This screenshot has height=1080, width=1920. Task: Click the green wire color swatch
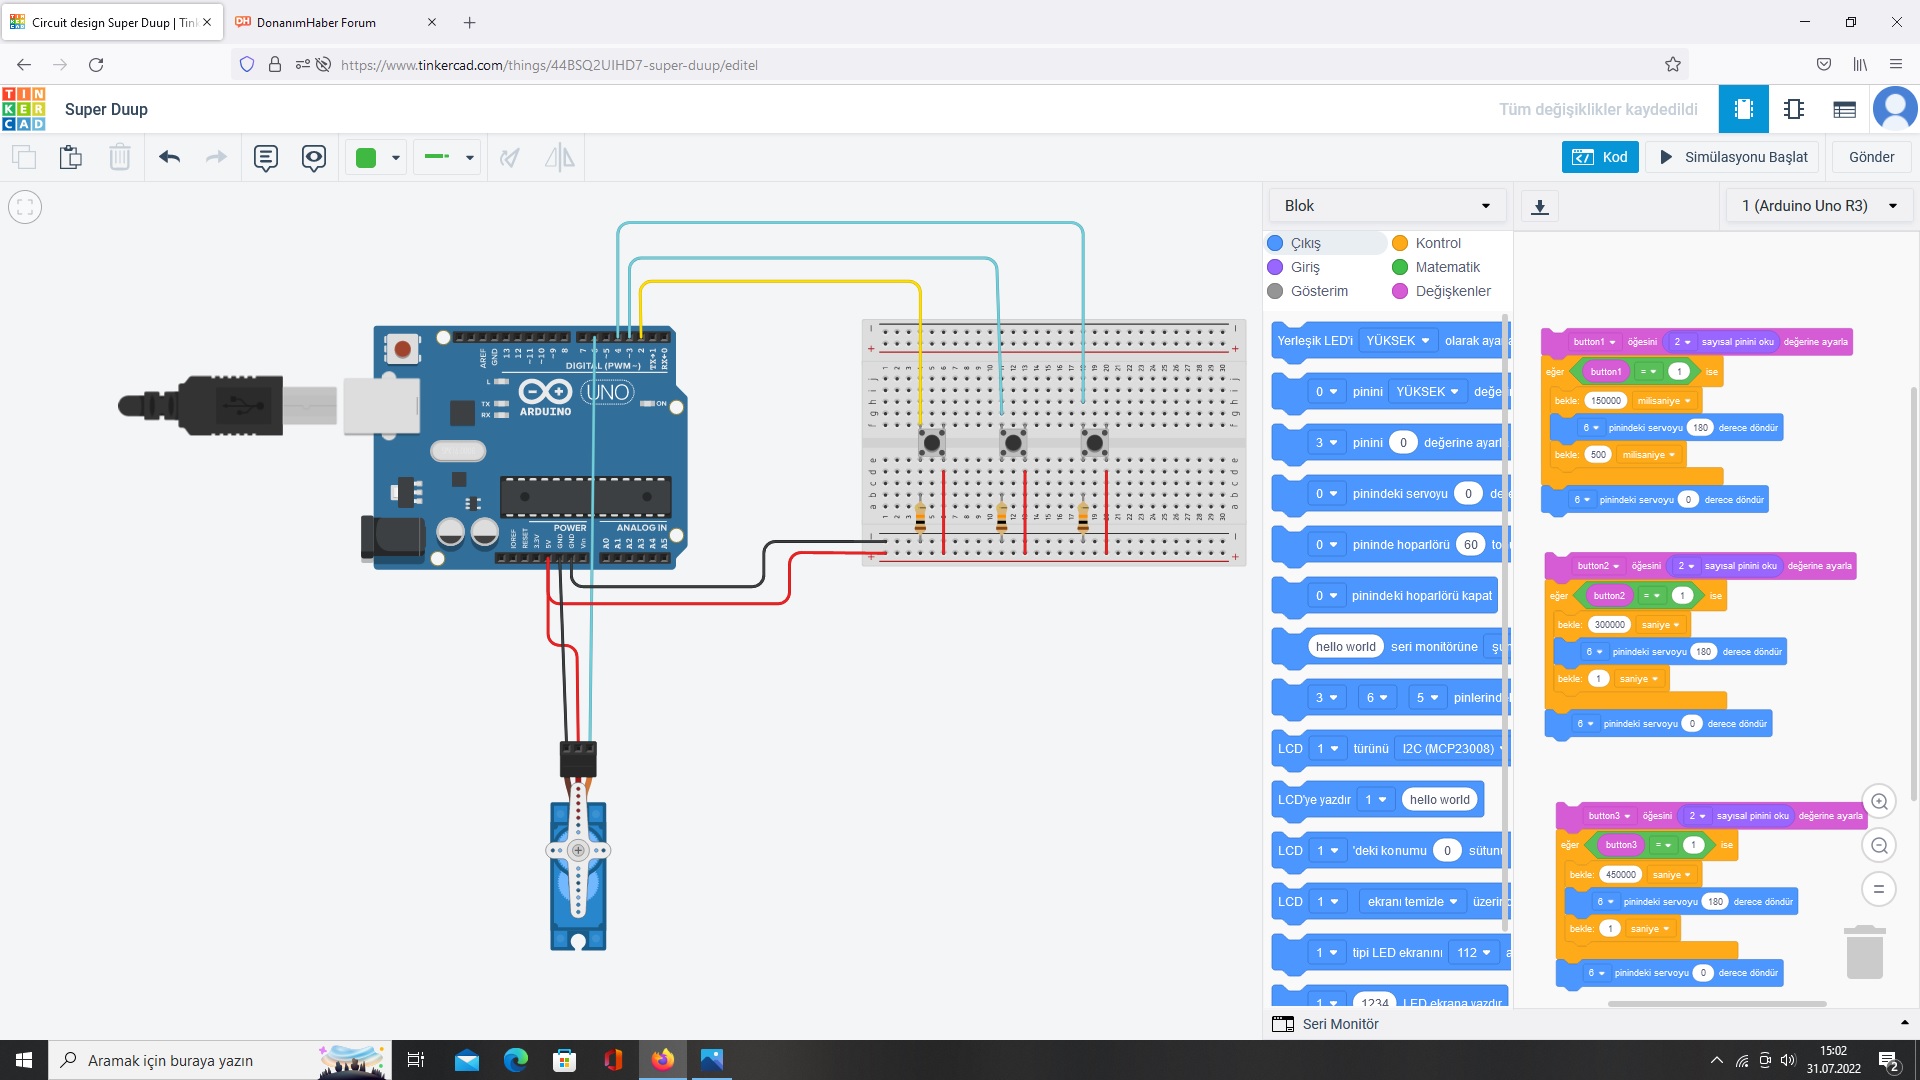coord(366,157)
